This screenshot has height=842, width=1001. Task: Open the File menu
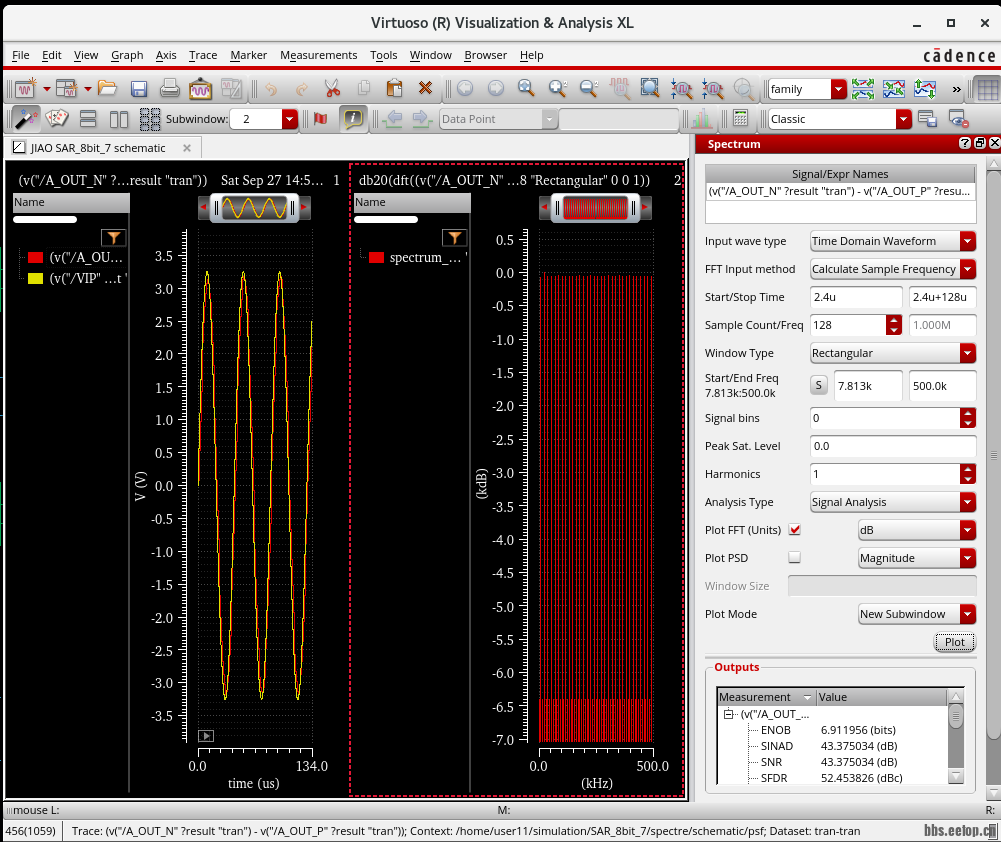pyautogui.click(x=20, y=55)
